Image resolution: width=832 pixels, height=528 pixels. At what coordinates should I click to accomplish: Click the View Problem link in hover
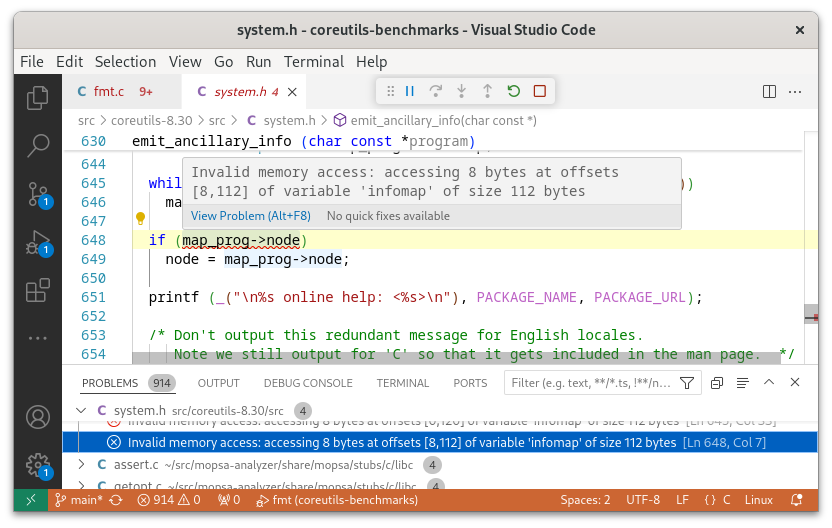click(250, 216)
